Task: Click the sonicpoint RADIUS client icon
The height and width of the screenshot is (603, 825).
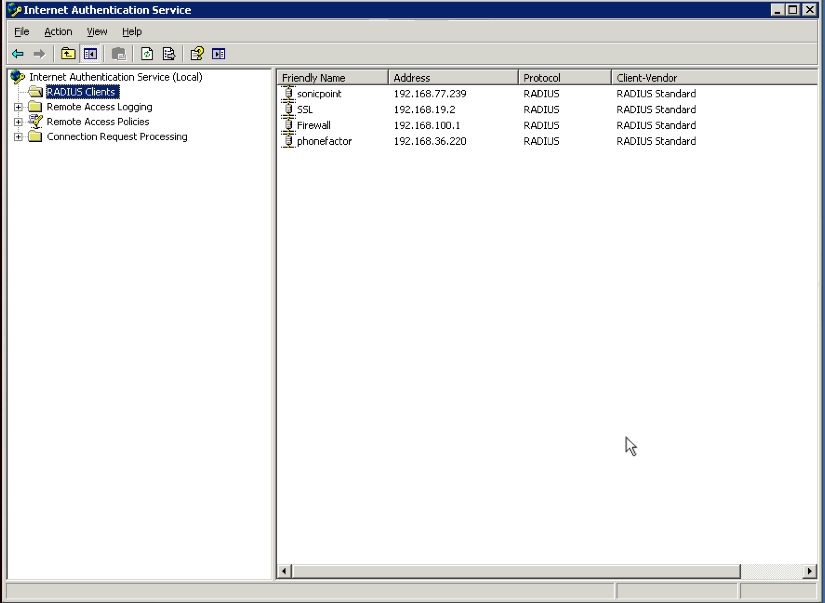Action: tap(289, 94)
